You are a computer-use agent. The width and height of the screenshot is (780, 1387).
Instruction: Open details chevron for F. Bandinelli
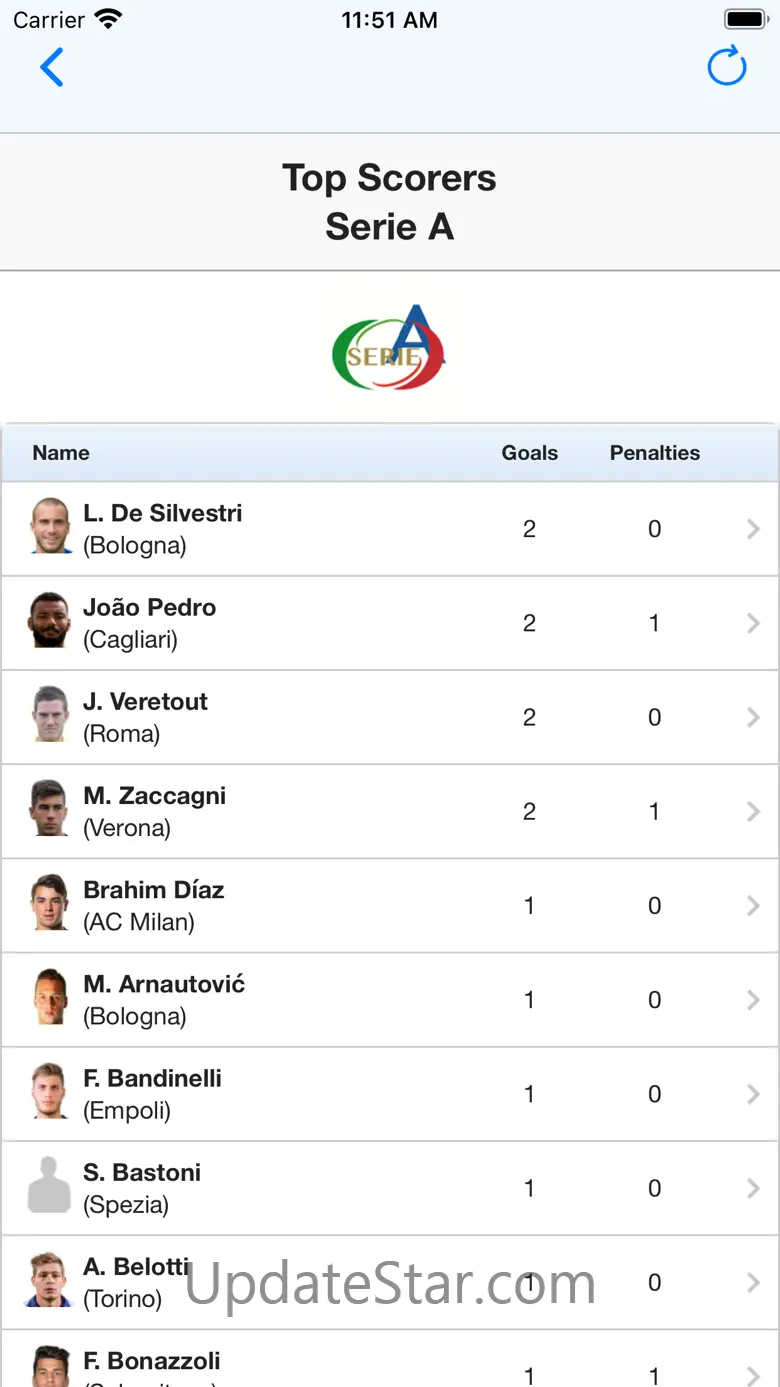click(753, 1094)
